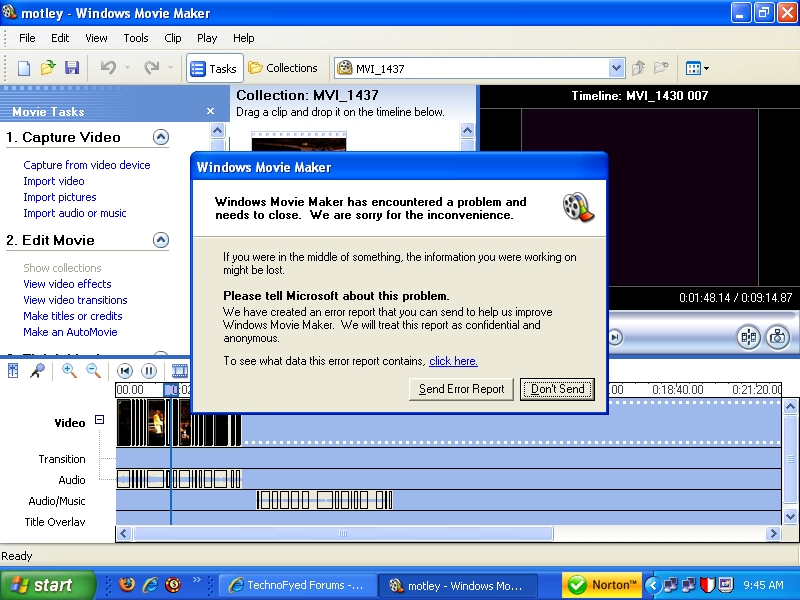Click the Don't Send button
Viewport: 800px width, 600px height.
point(557,389)
